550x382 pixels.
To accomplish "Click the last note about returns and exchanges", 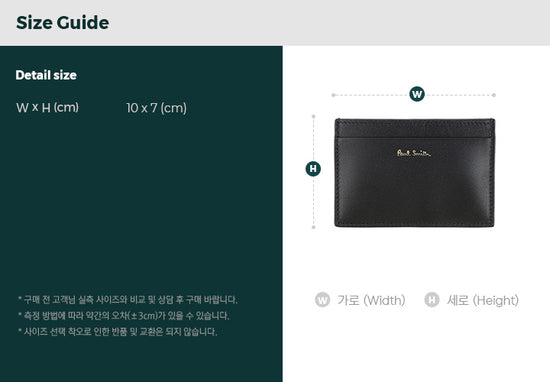I will [x=118, y=331].
